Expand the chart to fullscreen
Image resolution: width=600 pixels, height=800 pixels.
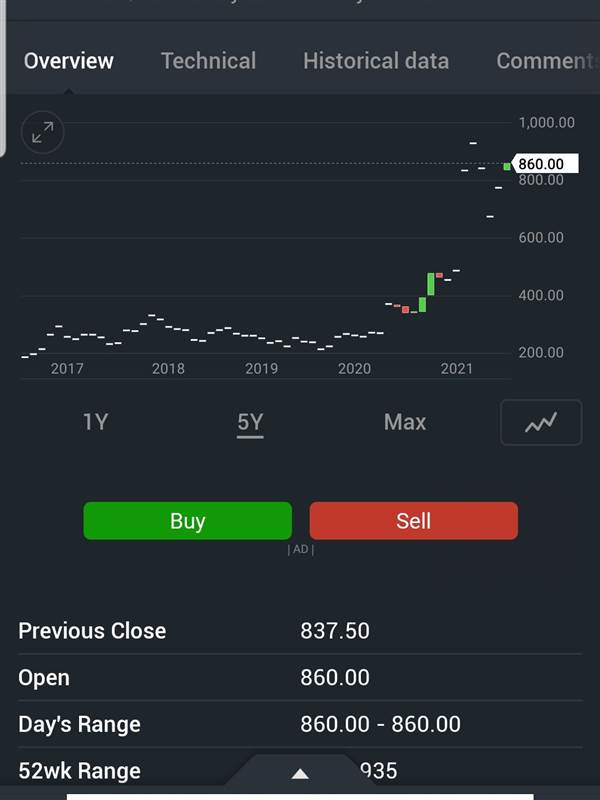[43, 132]
